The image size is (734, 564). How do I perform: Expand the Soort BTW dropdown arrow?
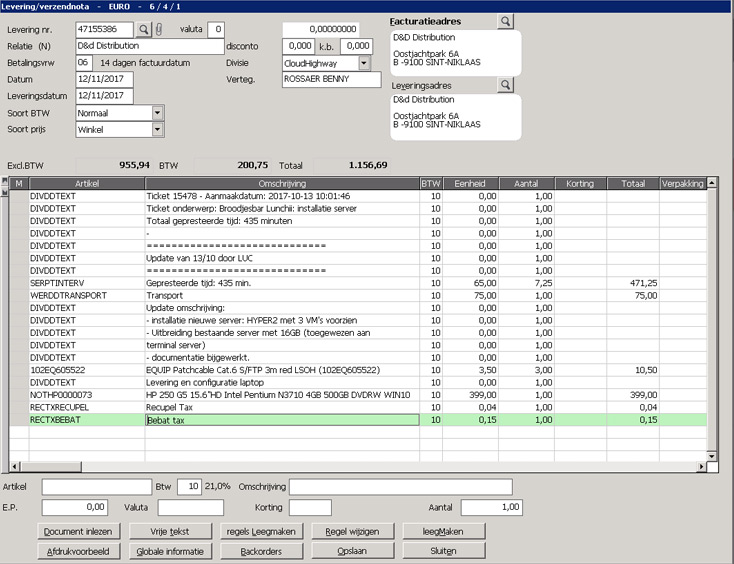(x=158, y=113)
